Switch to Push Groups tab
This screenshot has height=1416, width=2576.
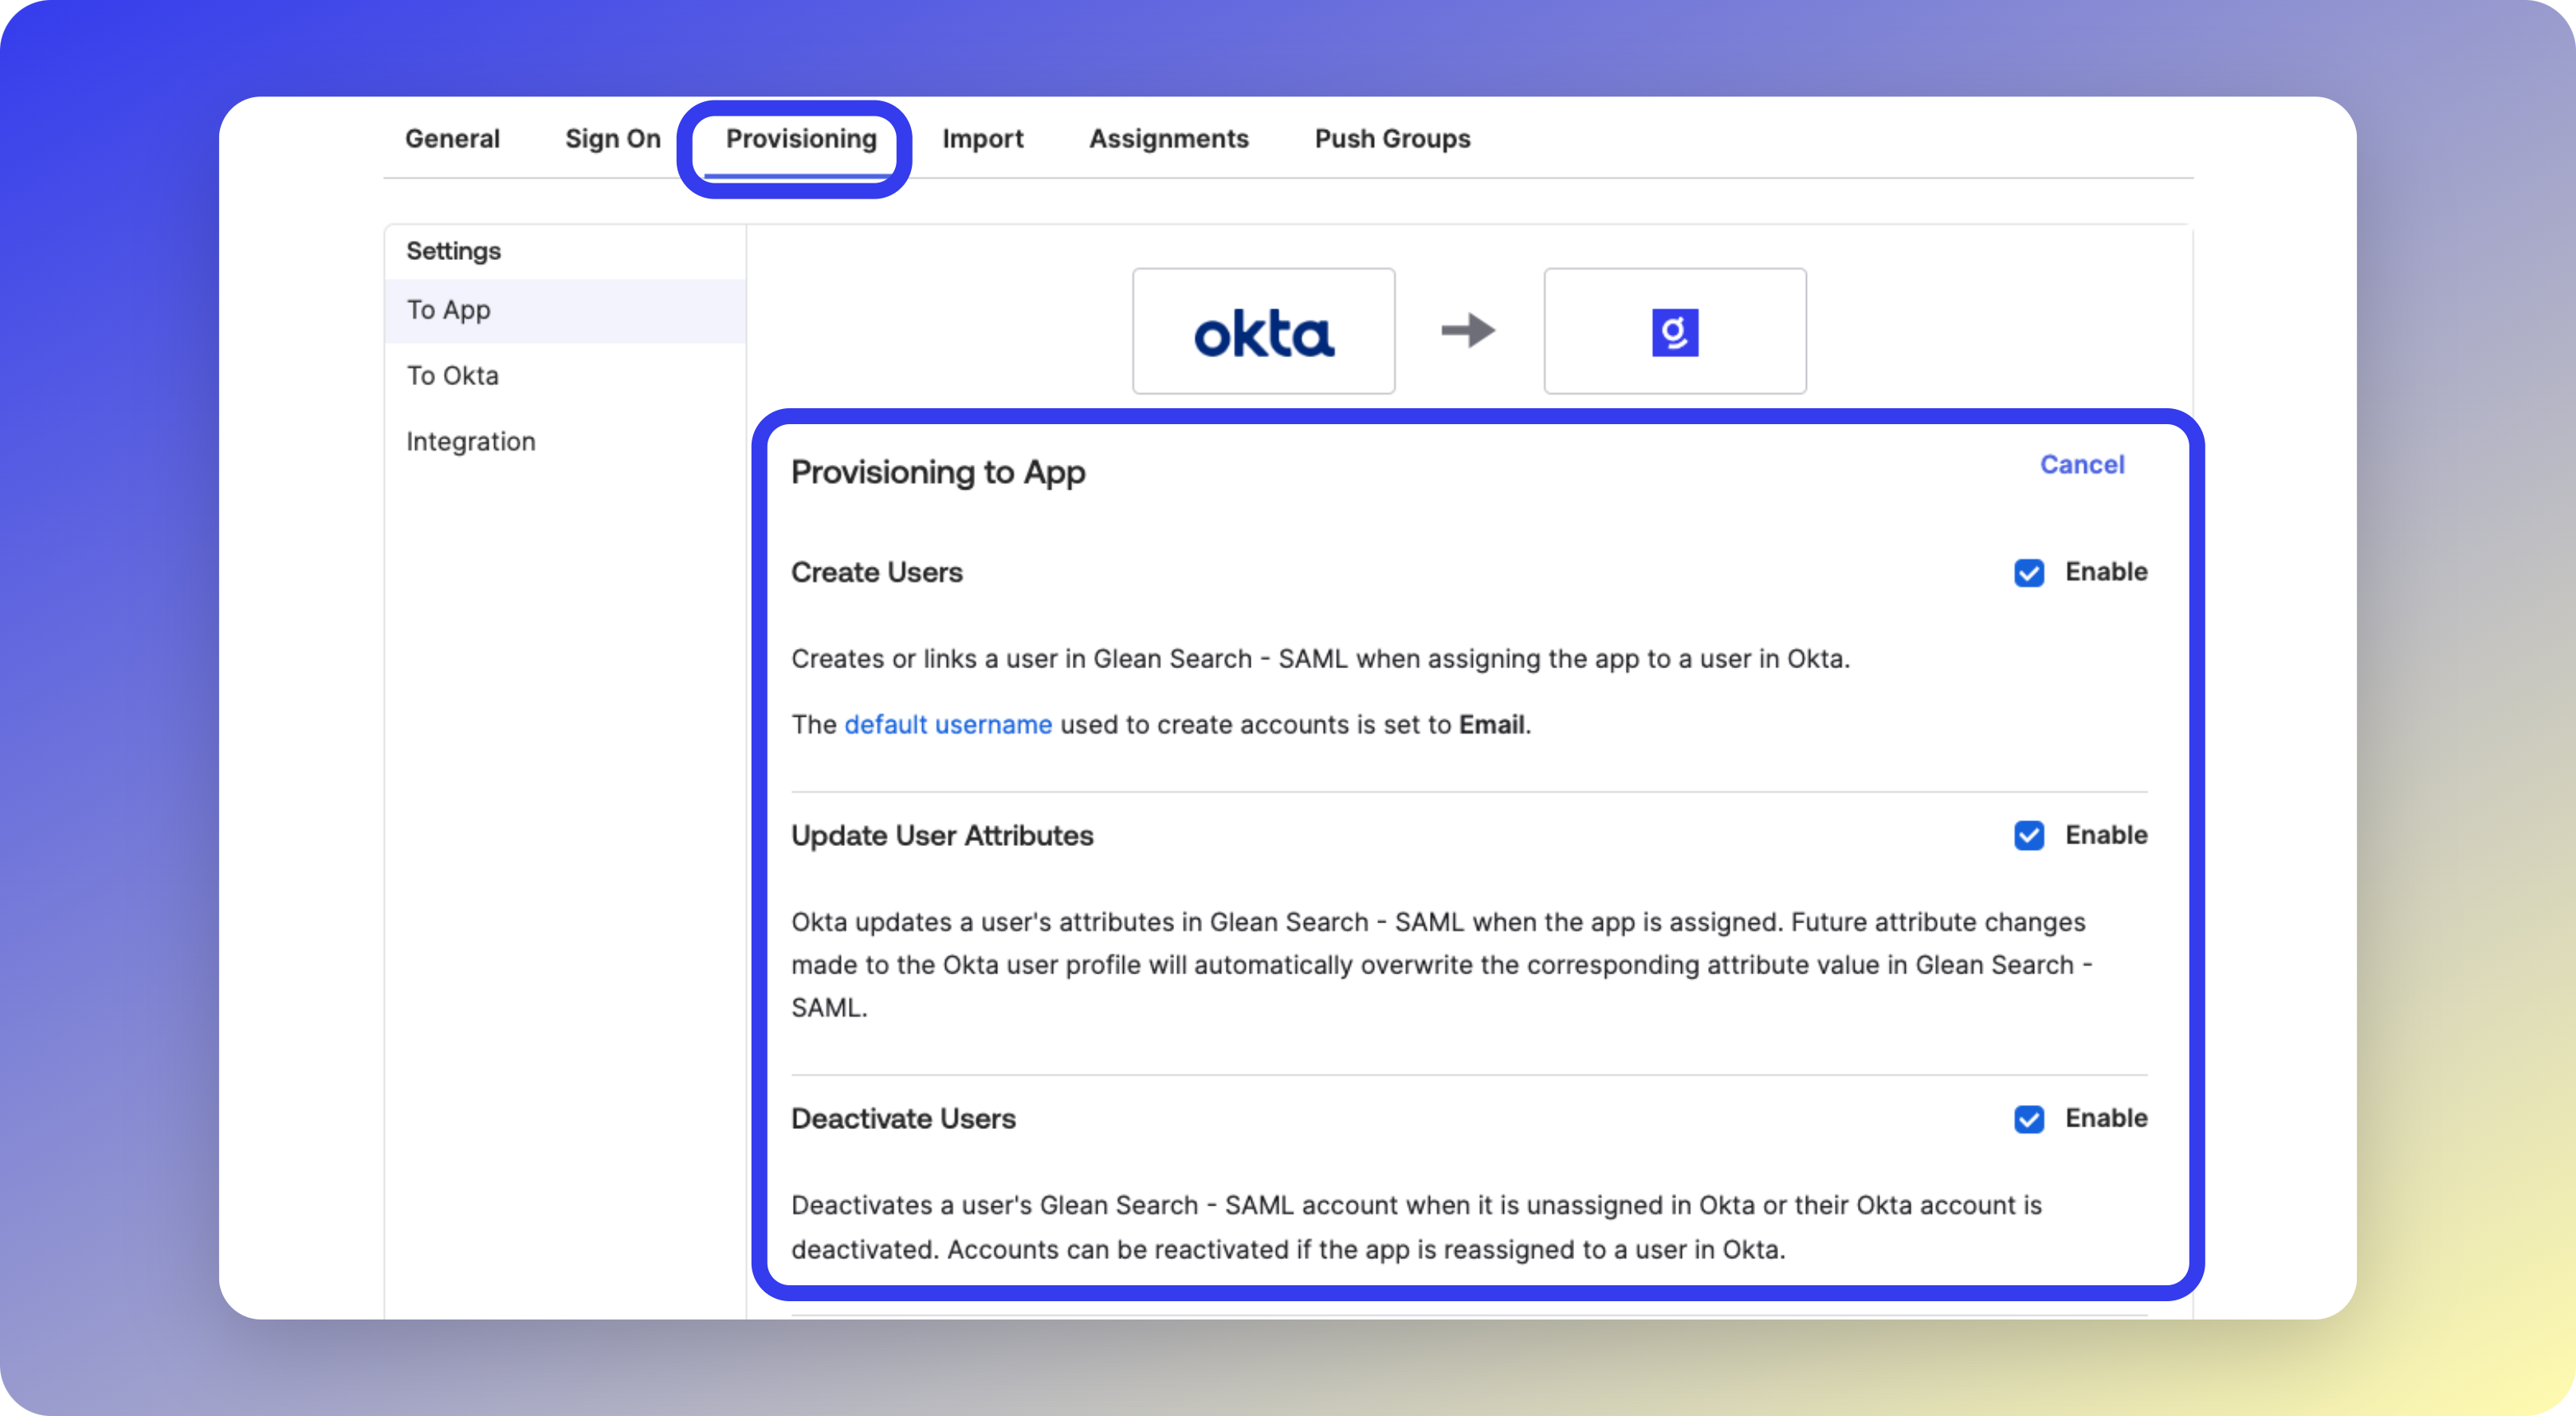pos(1392,139)
